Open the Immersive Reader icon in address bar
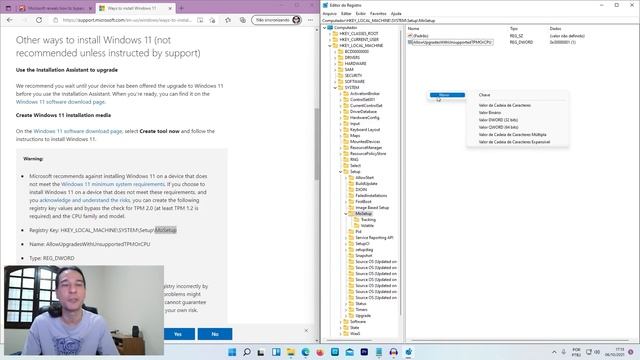Viewport: 640px width, 360px height. (200, 20)
